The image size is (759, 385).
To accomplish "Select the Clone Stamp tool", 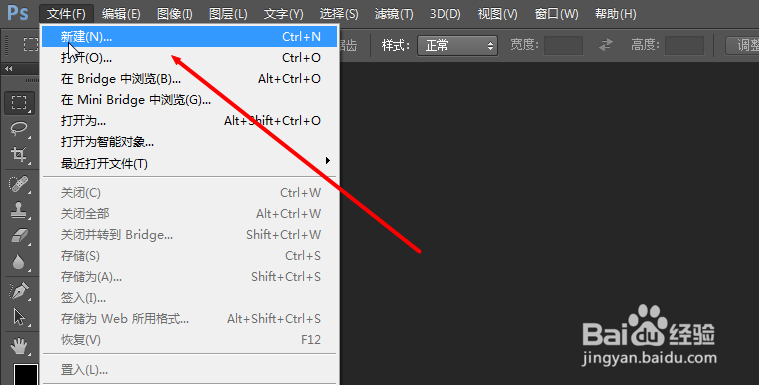I will [x=19, y=210].
